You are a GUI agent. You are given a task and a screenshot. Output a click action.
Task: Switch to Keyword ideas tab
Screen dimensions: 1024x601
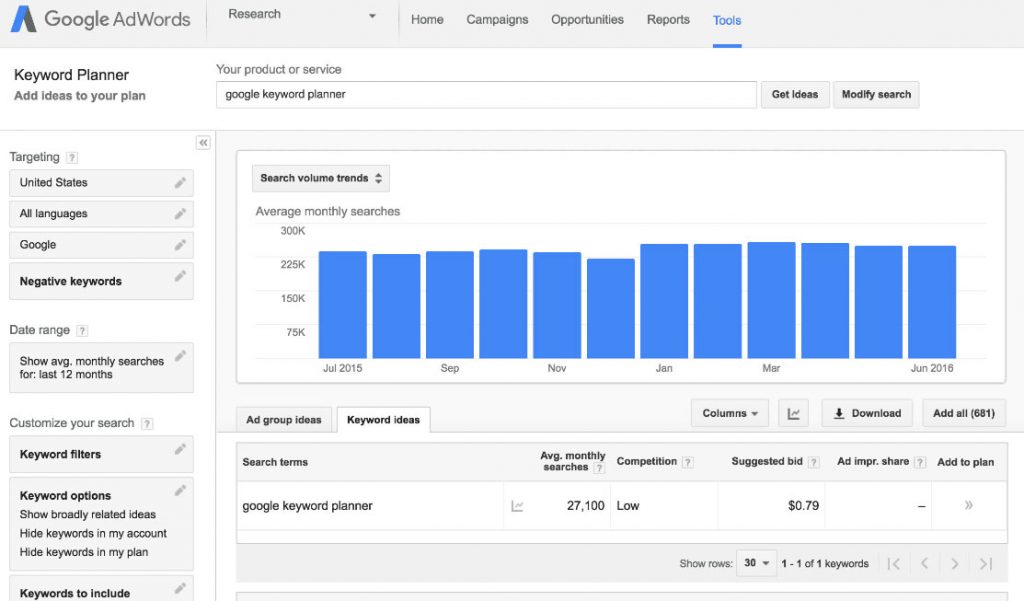pos(383,420)
